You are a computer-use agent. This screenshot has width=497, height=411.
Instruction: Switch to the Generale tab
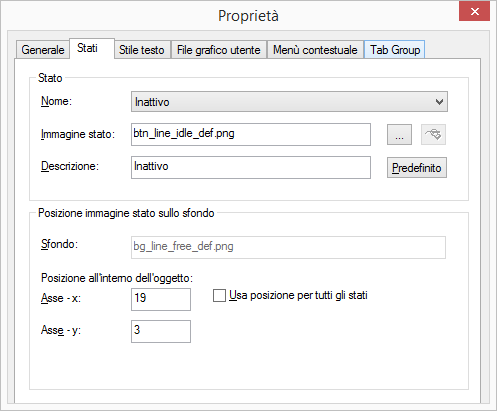pyautogui.click(x=42, y=50)
